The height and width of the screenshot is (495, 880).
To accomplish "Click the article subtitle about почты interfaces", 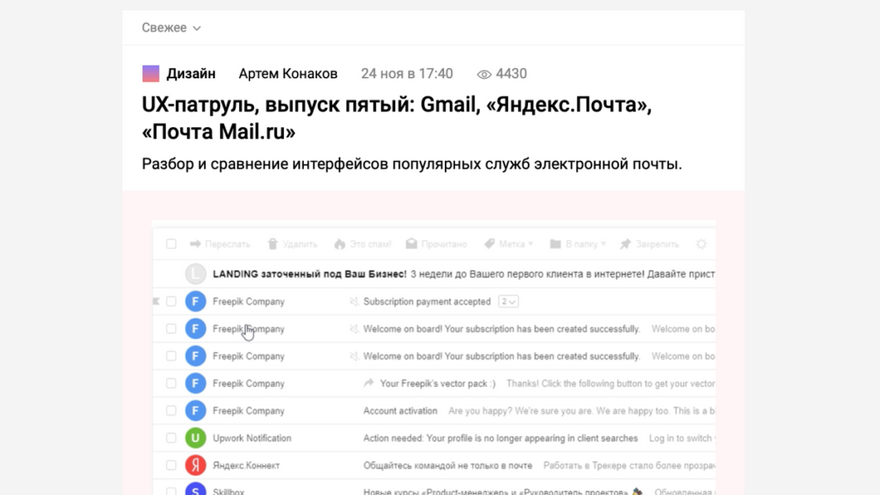I will click(x=412, y=164).
